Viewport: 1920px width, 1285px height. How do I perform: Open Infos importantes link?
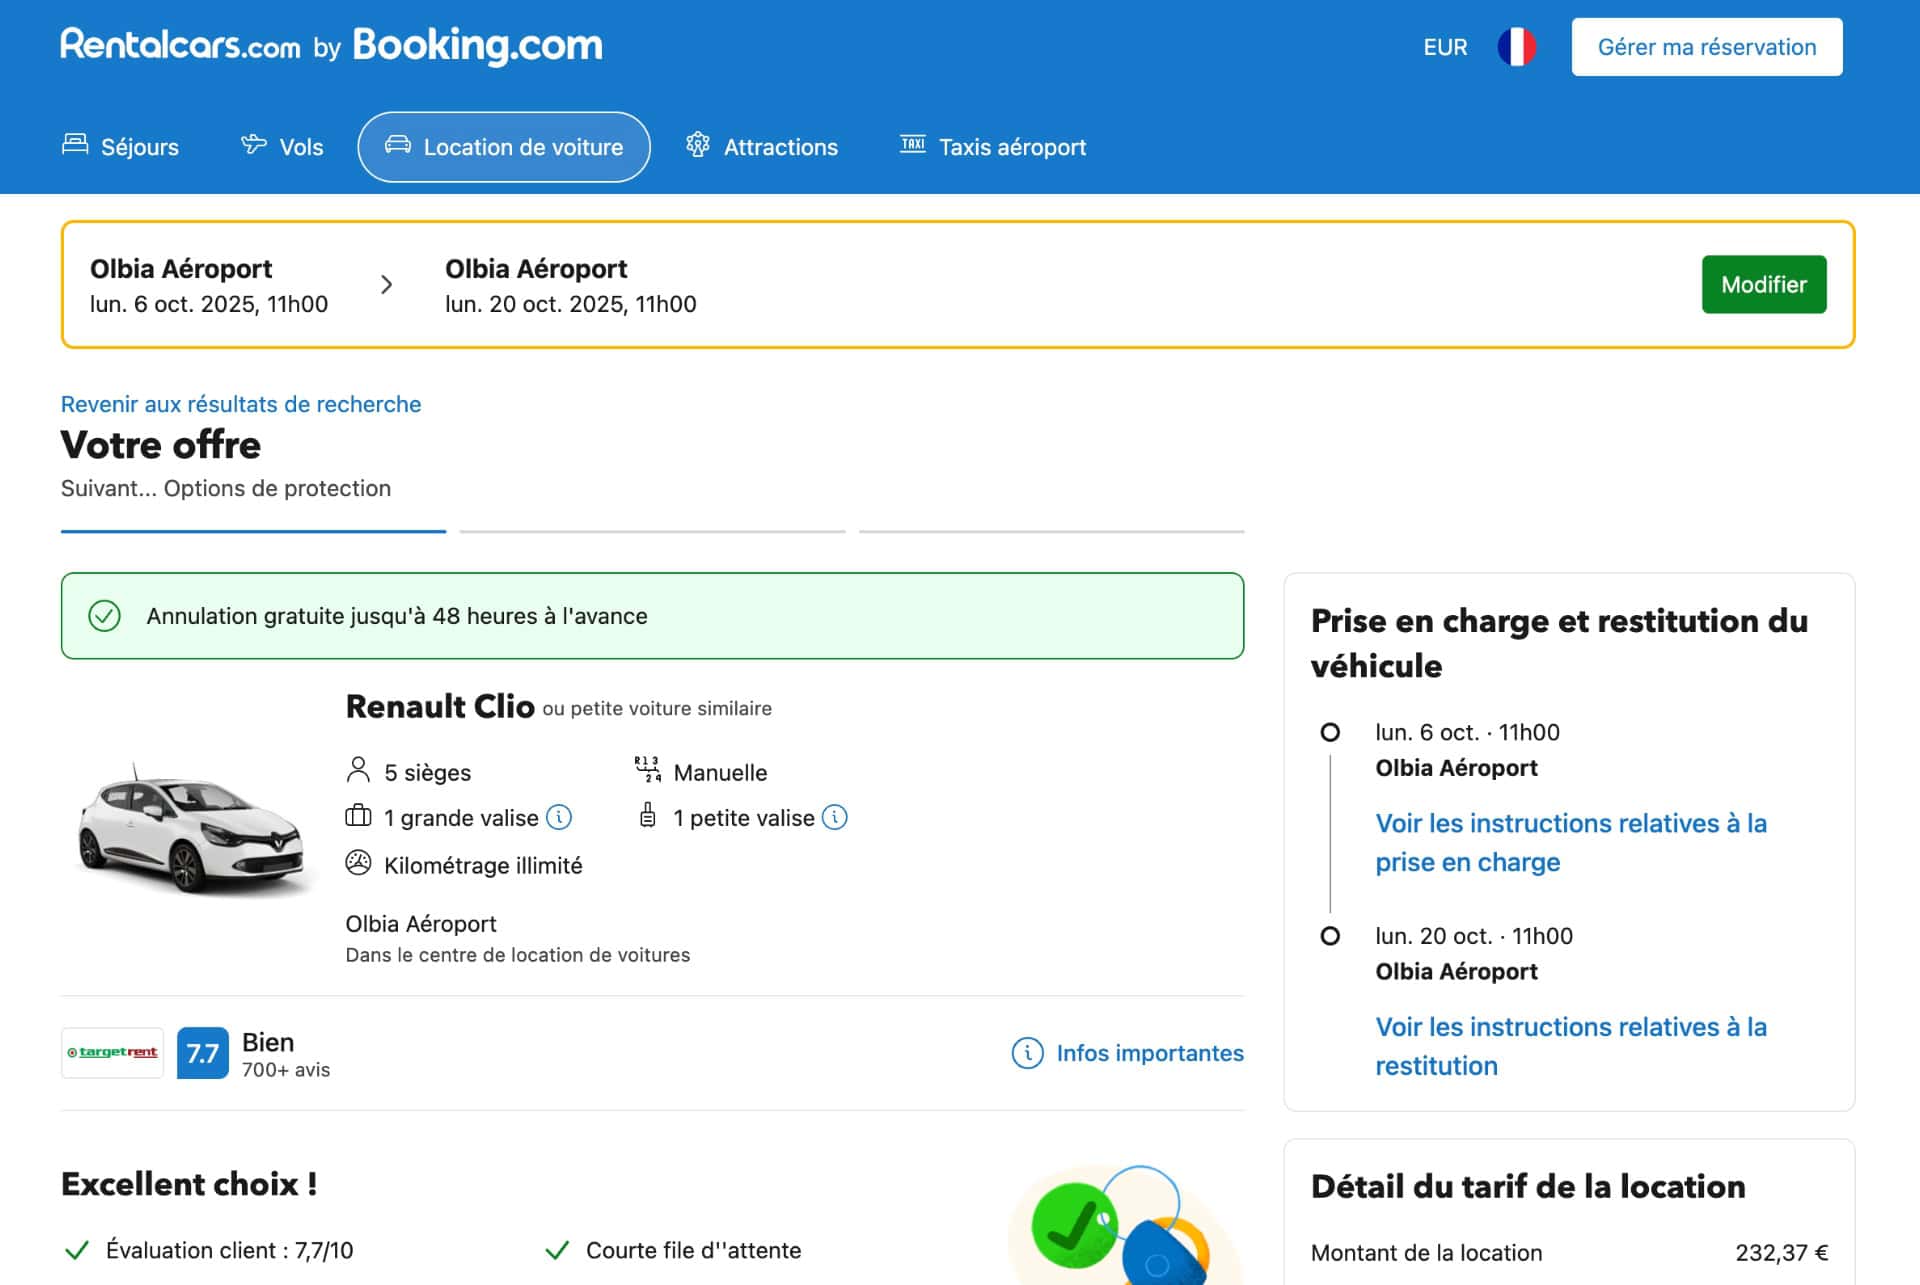[1128, 1053]
